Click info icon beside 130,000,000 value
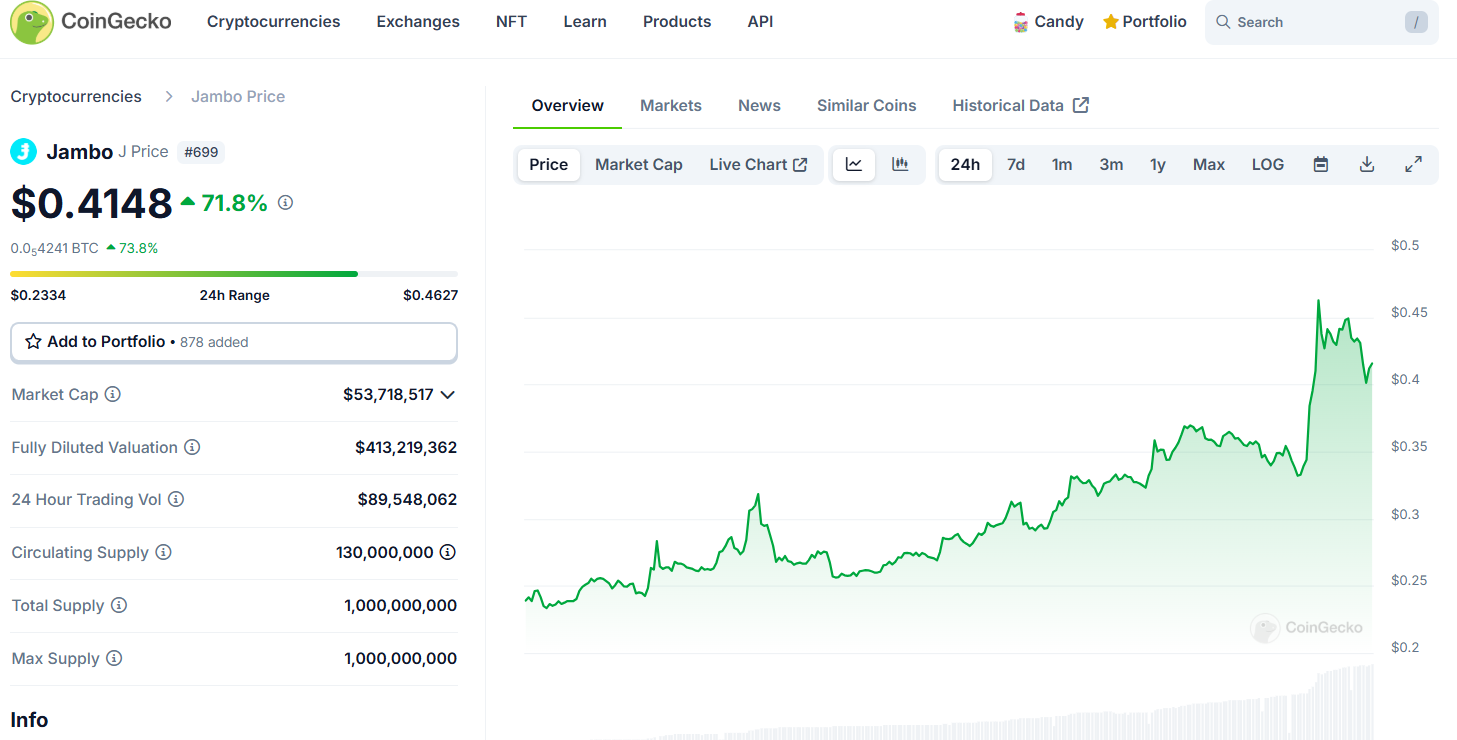The image size is (1457, 740). click(x=448, y=553)
